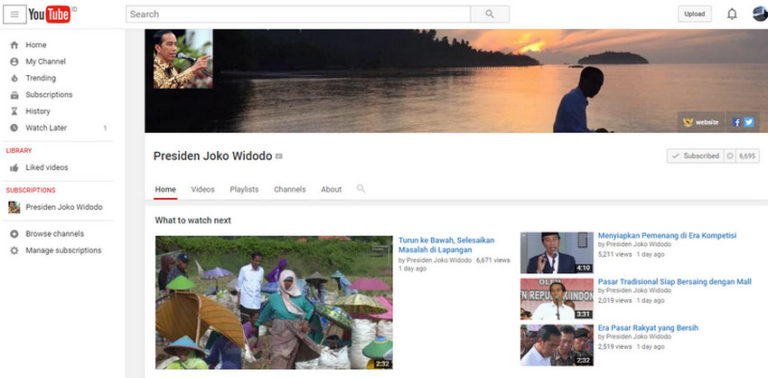Click the search magnifier button
Screen dimensions: 768x378
tap(490, 14)
